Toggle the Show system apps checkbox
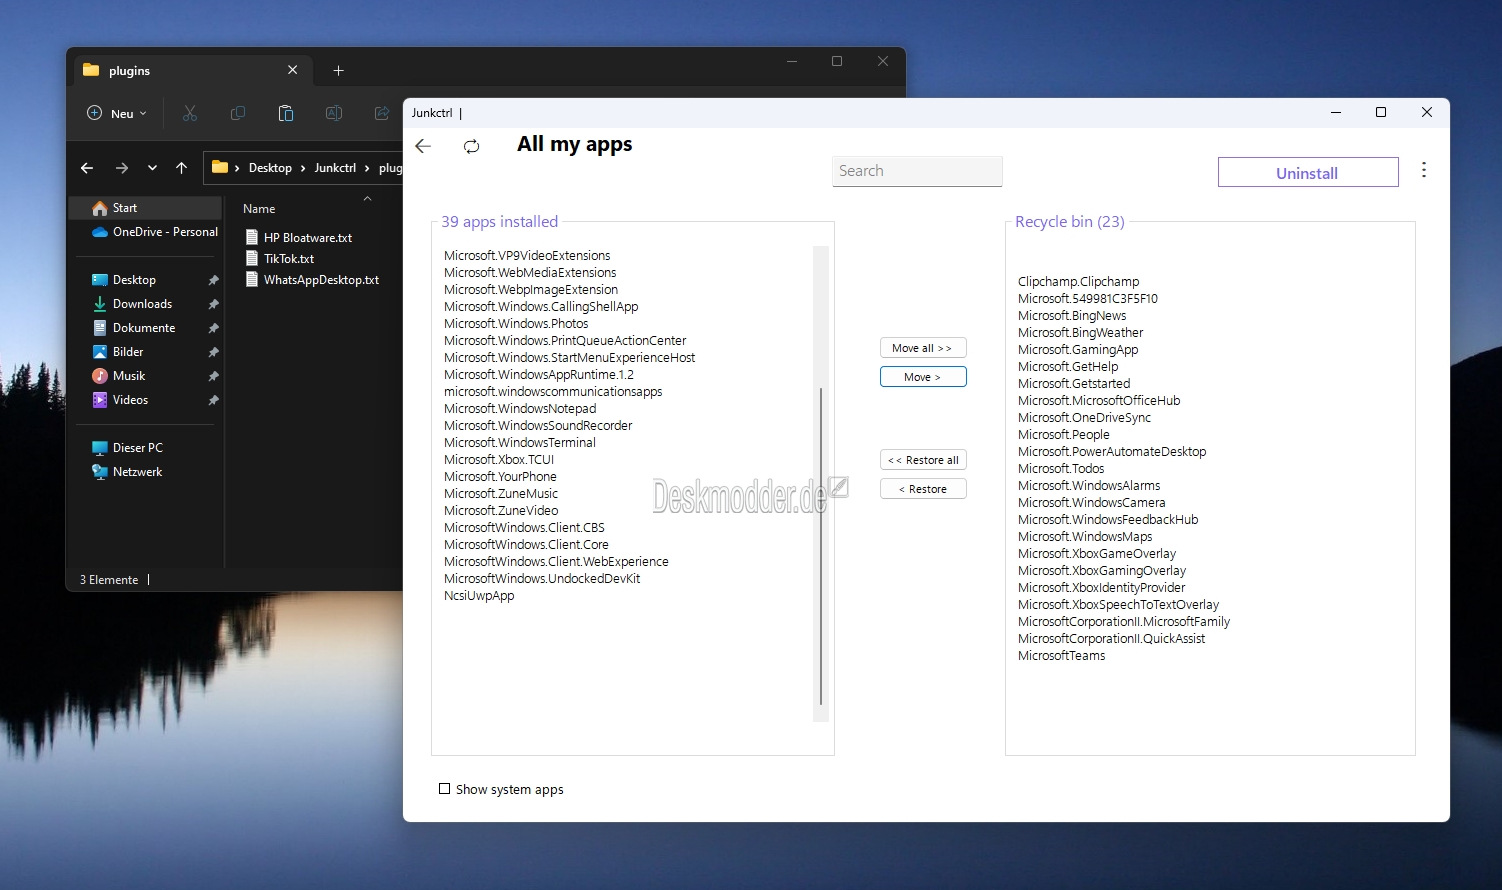Image resolution: width=1502 pixels, height=890 pixels. coord(444,789)
